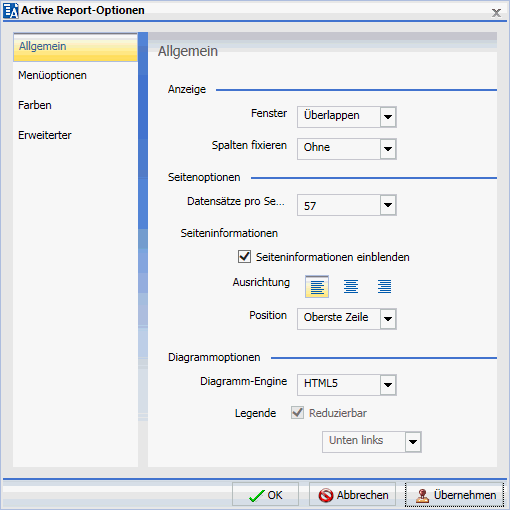Open the Spalten fixieren dropdown
This screenshot has width=510, height=510.
[x=388, y=149]
